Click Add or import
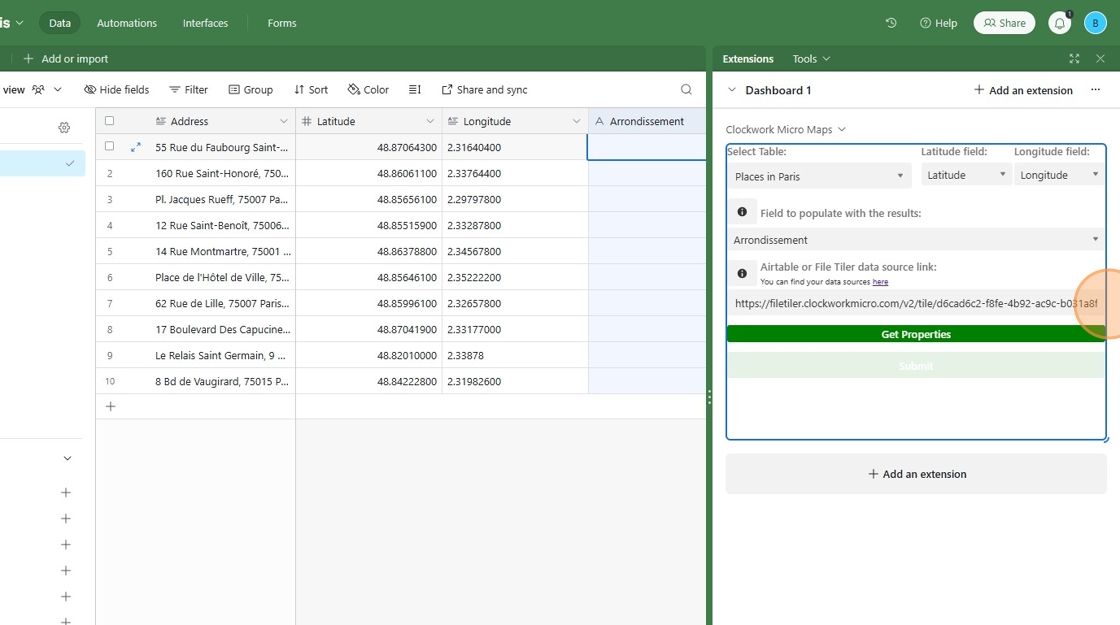 pos(66,59)
